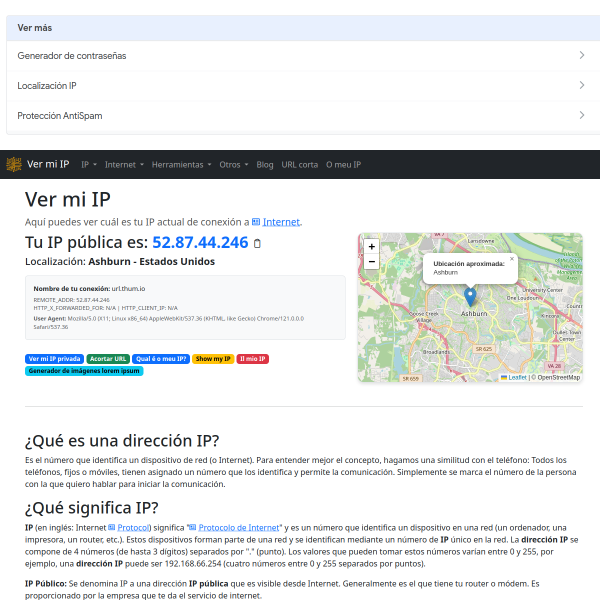Click the IP address 52.87.44.246
The image size is (600, 600).
(x=200, y=243)
